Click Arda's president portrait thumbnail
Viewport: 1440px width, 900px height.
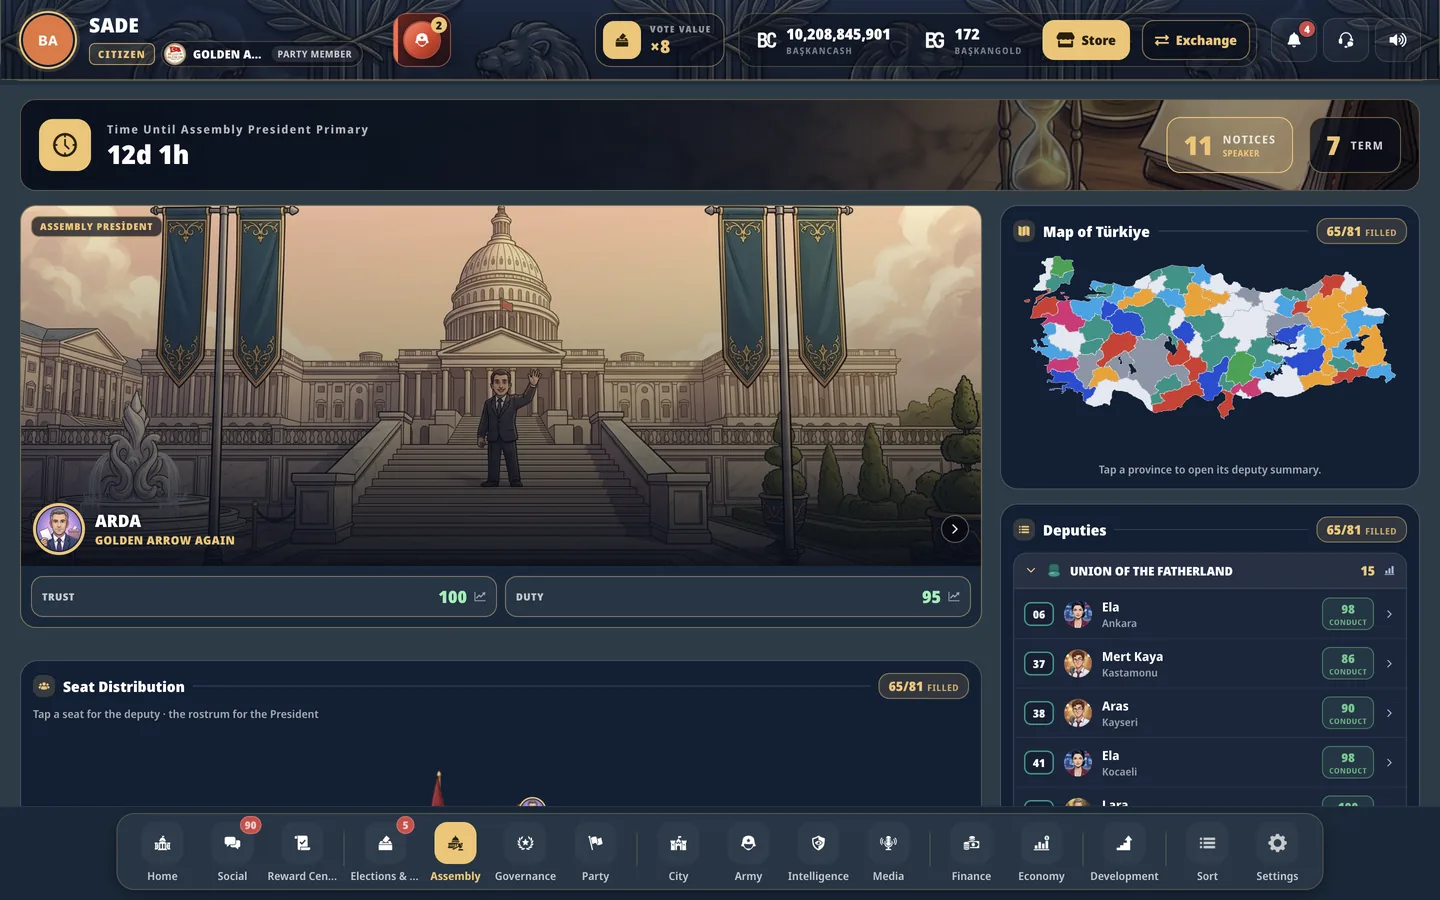coord(59,529)
